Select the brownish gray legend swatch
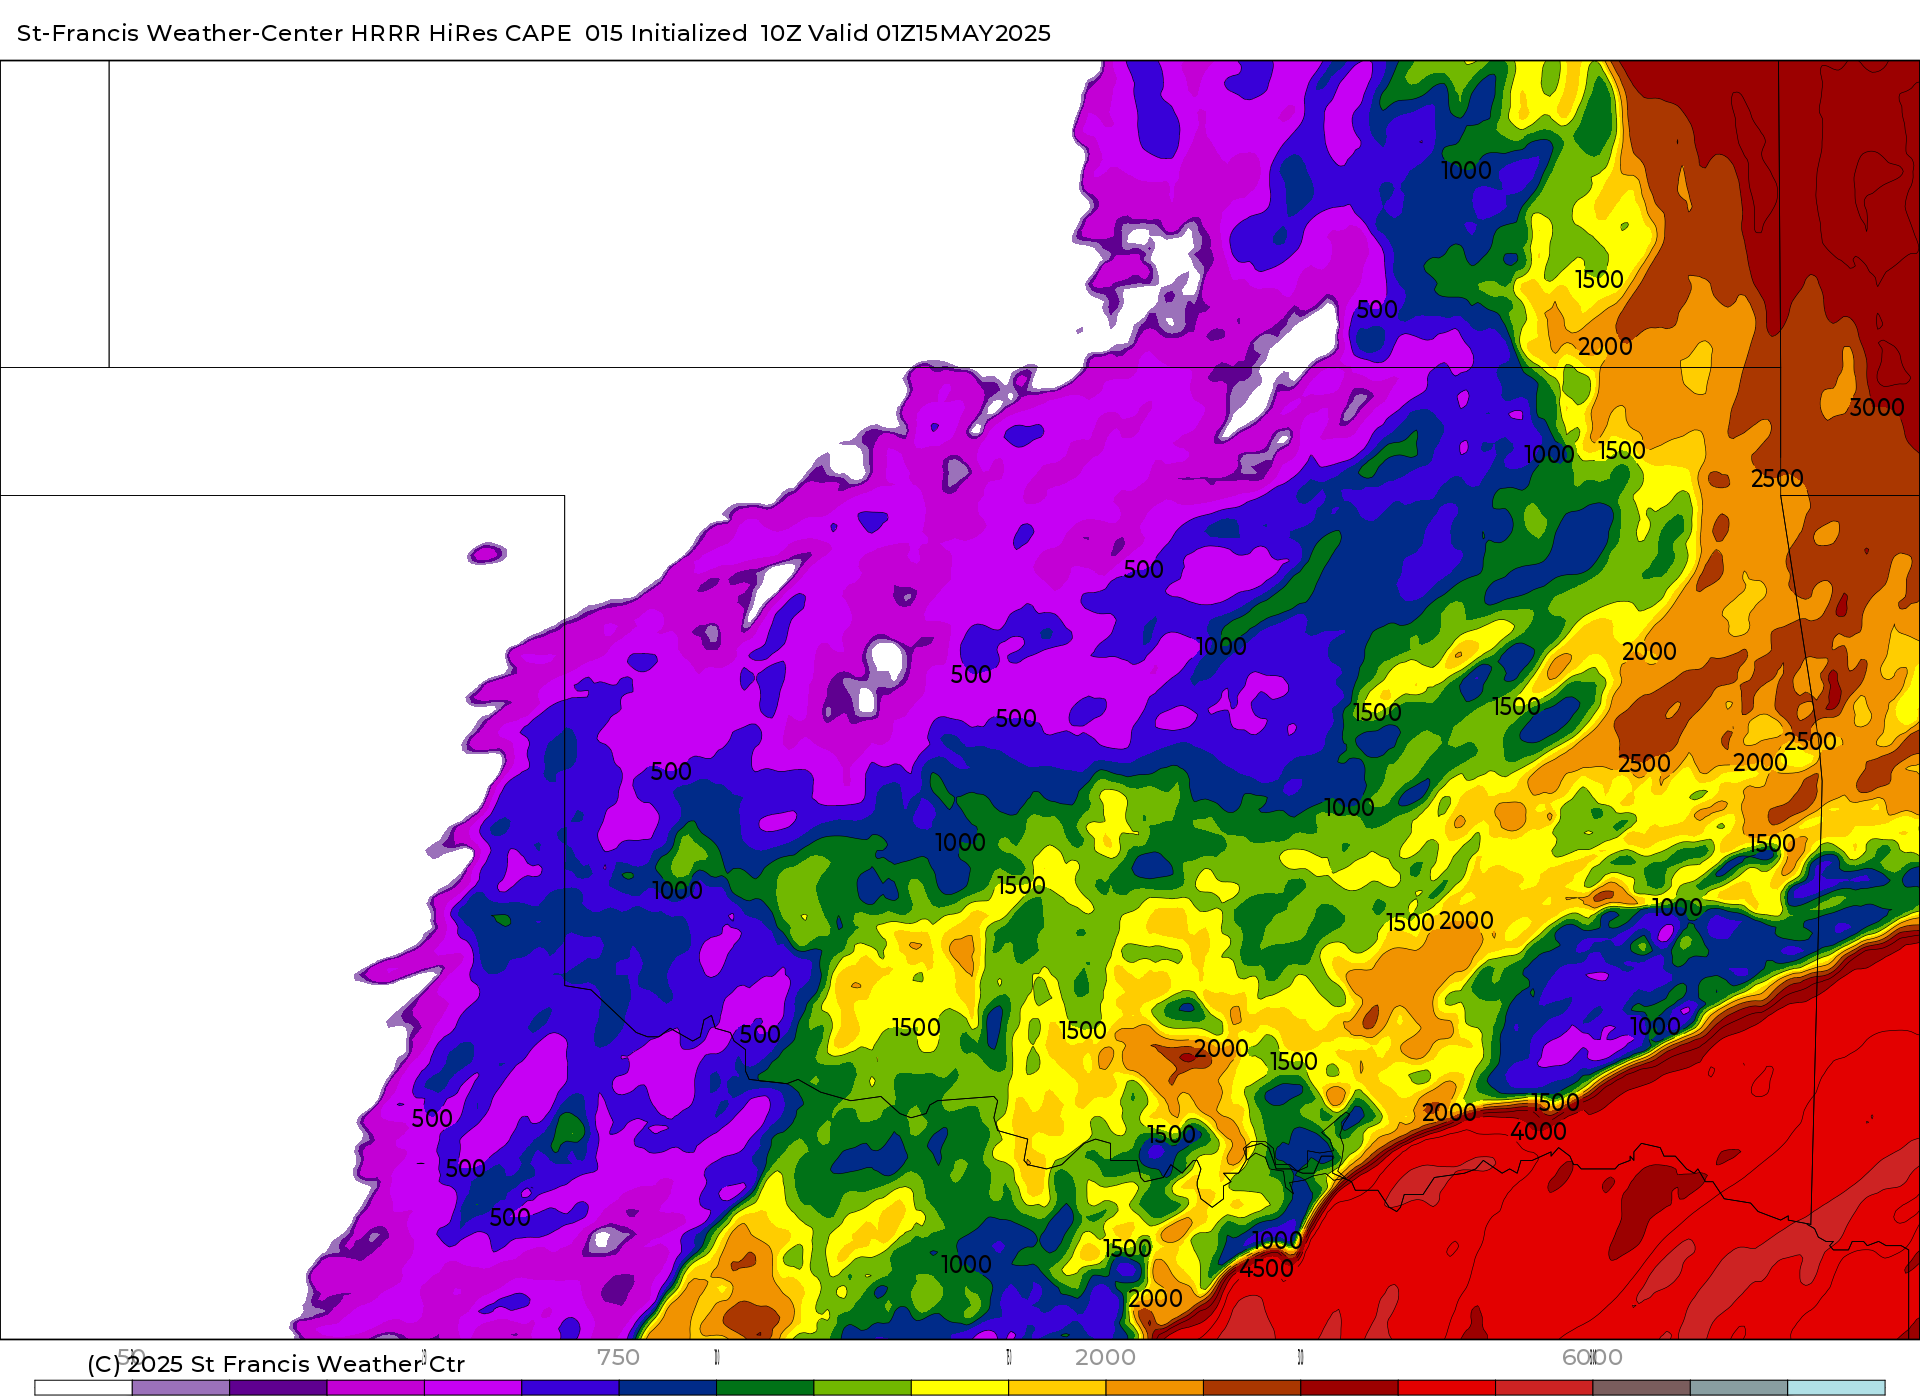 coord(1642,1387)
